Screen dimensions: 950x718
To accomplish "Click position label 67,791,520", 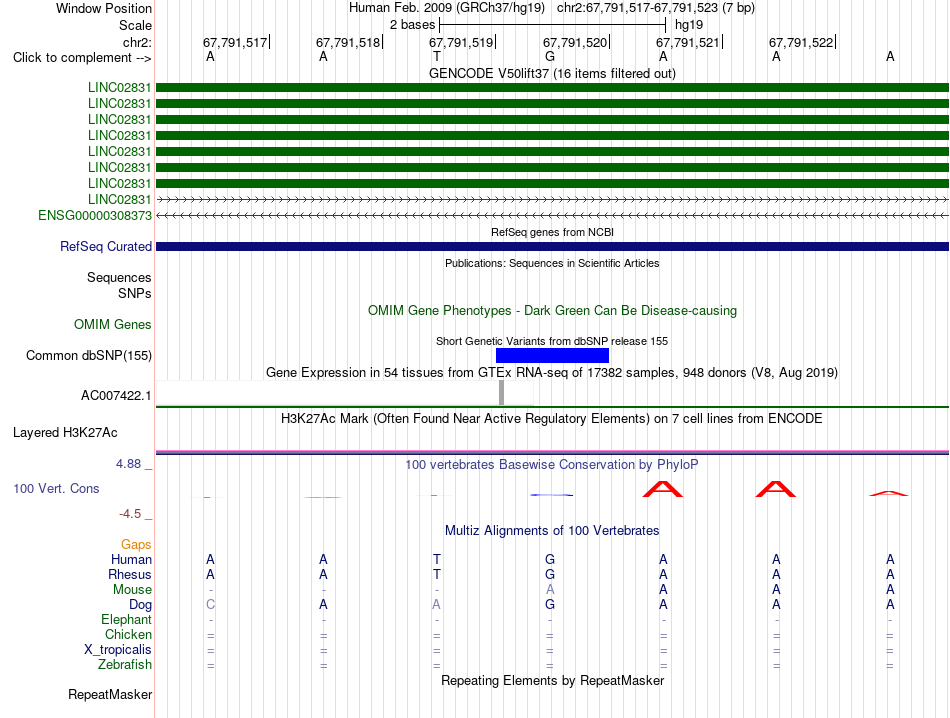I will click(574, 42).
